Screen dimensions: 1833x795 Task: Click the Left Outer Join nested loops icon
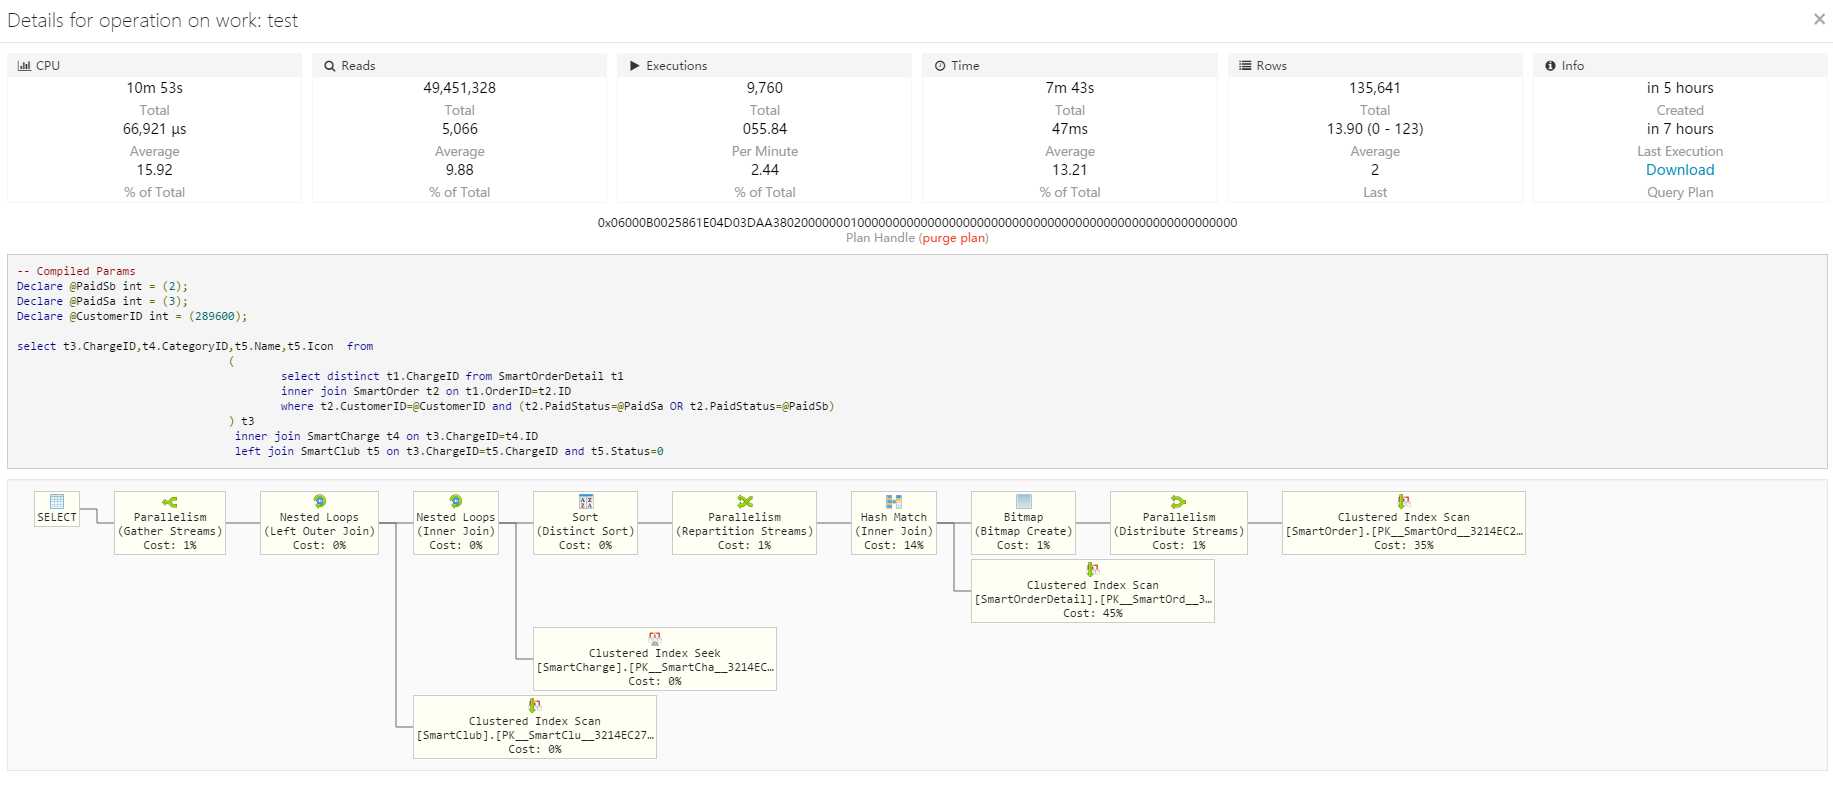pyautogui.click(x=319, y=501)
